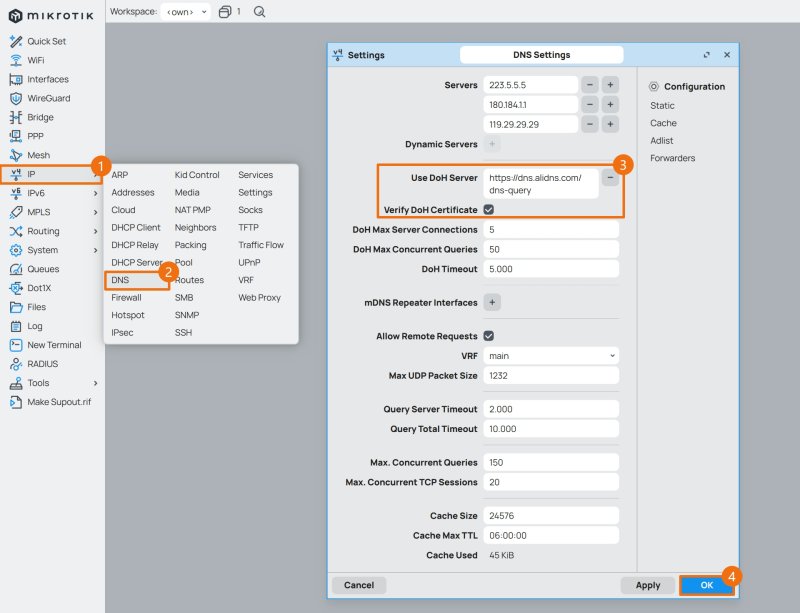Choose Firewall from the IP submenu
Viewport: 800px width, 613px height.
126,298
